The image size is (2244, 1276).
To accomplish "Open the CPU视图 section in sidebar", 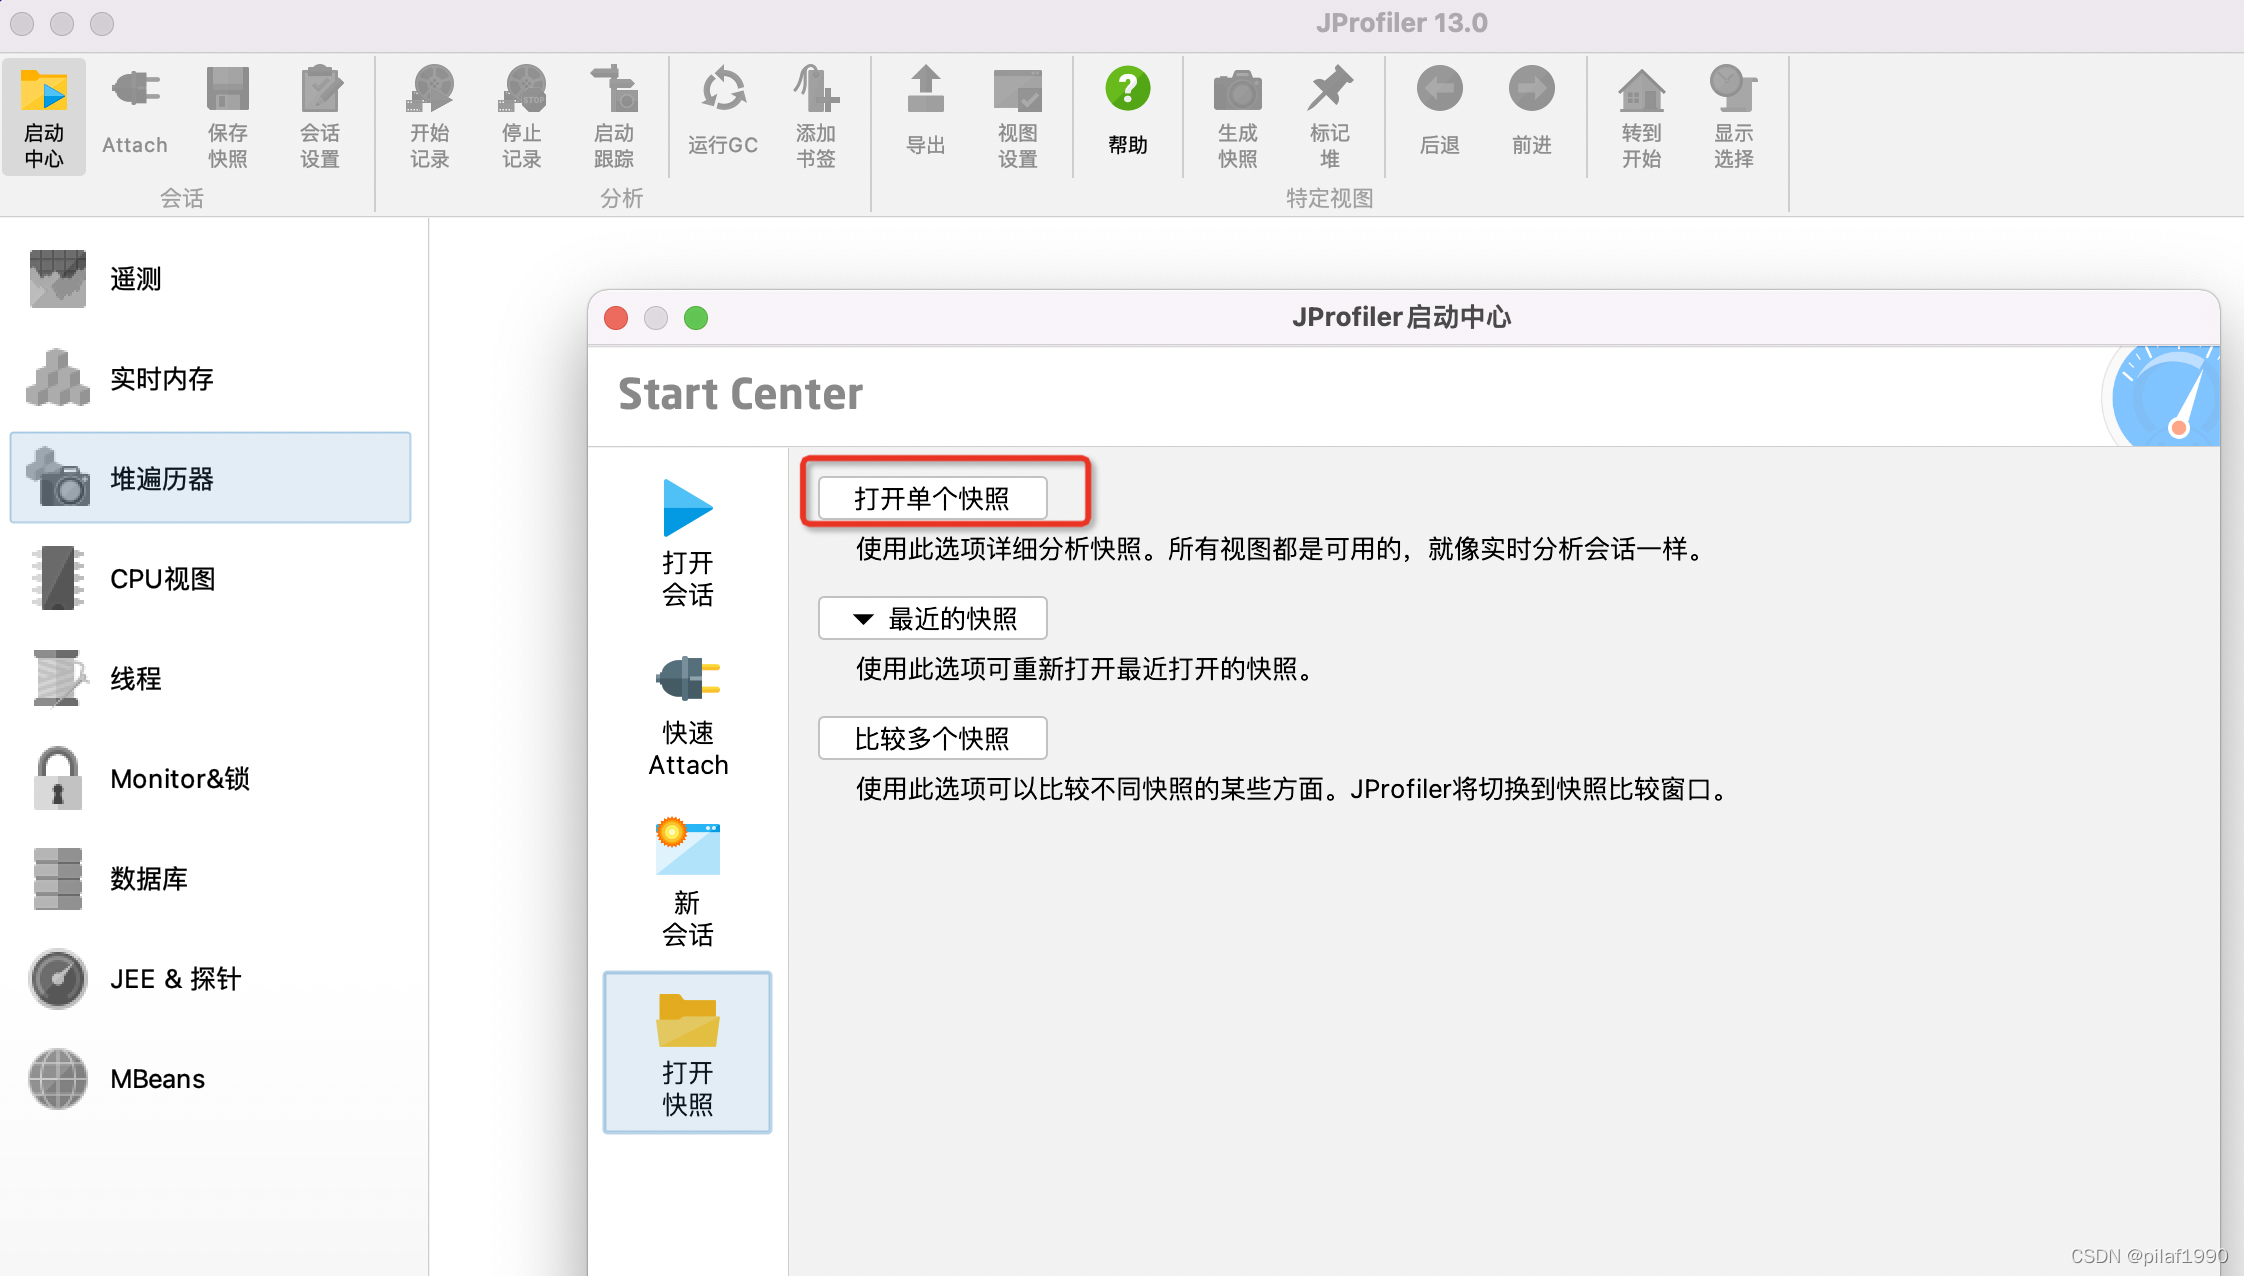I will (x=162, y=579).
